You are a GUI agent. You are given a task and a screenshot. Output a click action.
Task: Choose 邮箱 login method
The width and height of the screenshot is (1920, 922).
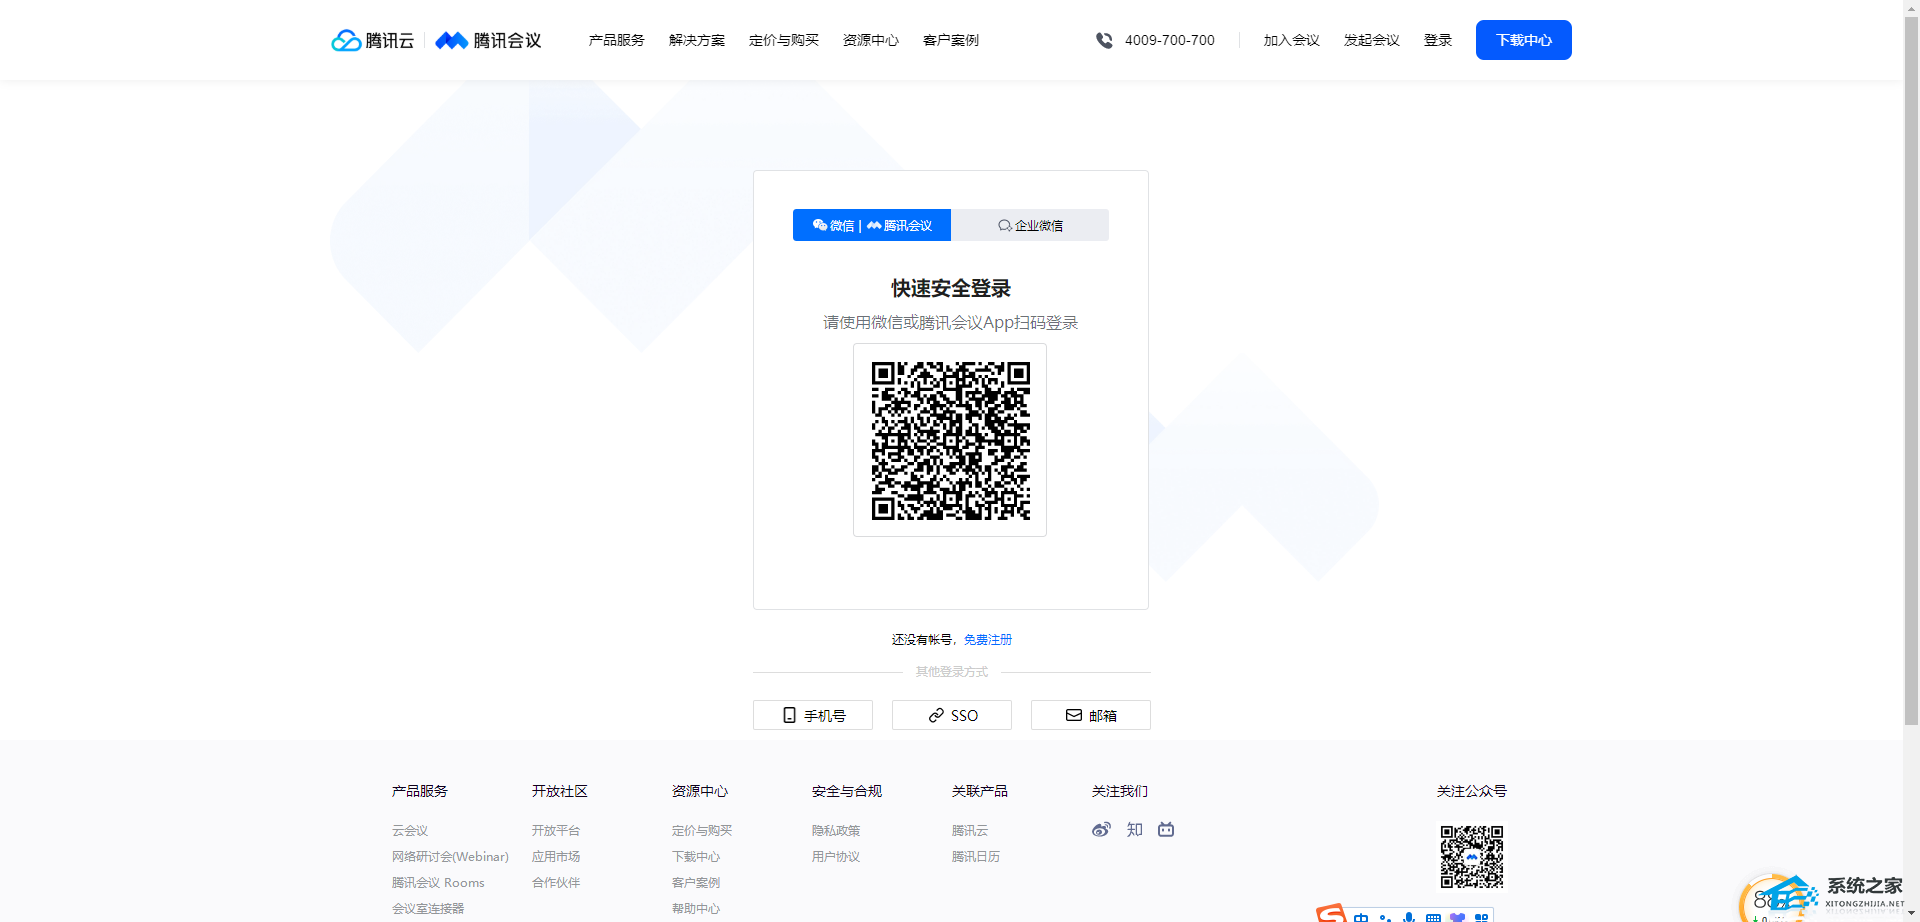click(1091, 715)
